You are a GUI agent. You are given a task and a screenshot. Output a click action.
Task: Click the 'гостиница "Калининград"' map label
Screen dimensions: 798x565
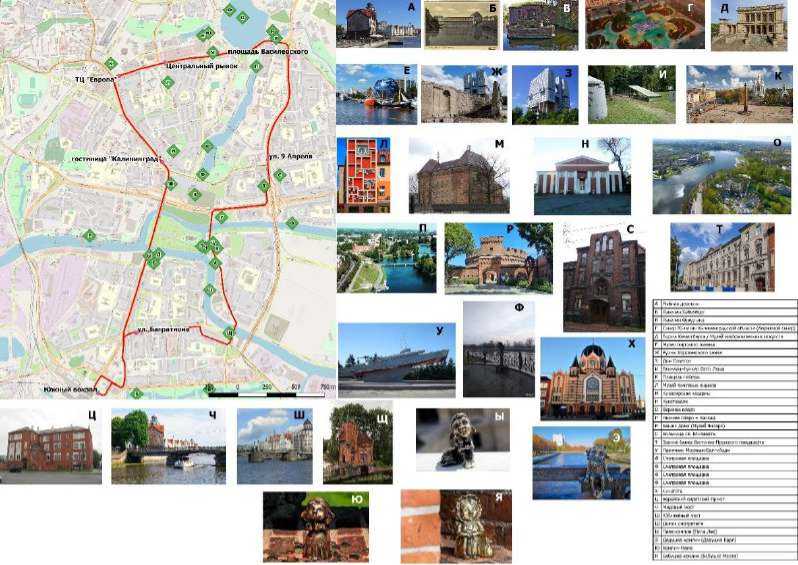[115, 159]
